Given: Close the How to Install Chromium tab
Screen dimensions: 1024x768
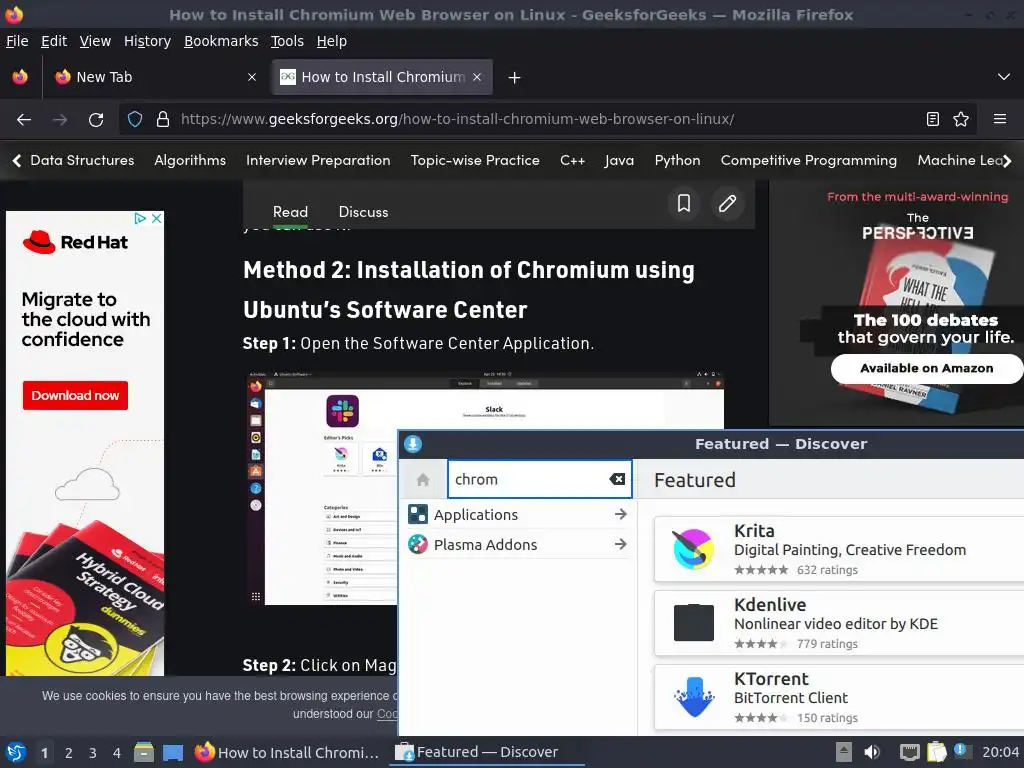Looking at the screenshot, I should tap(477, 77).
